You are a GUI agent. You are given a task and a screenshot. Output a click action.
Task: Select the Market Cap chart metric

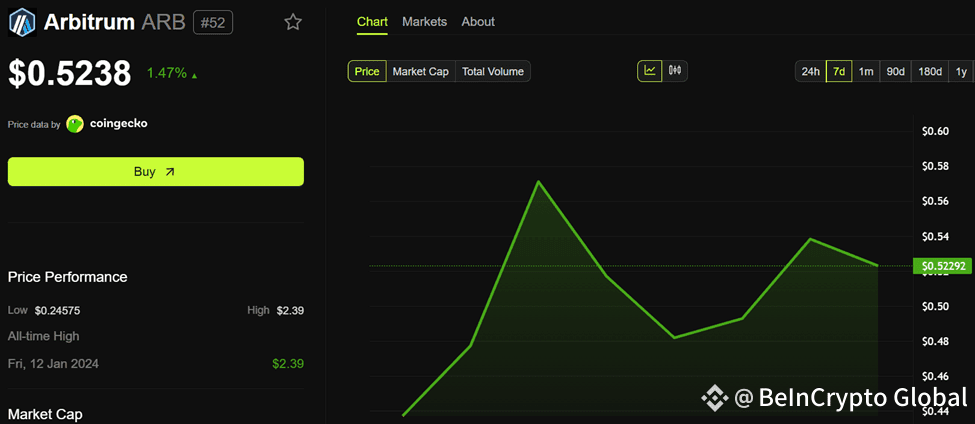pyautogui.click(x=421, y=71)
